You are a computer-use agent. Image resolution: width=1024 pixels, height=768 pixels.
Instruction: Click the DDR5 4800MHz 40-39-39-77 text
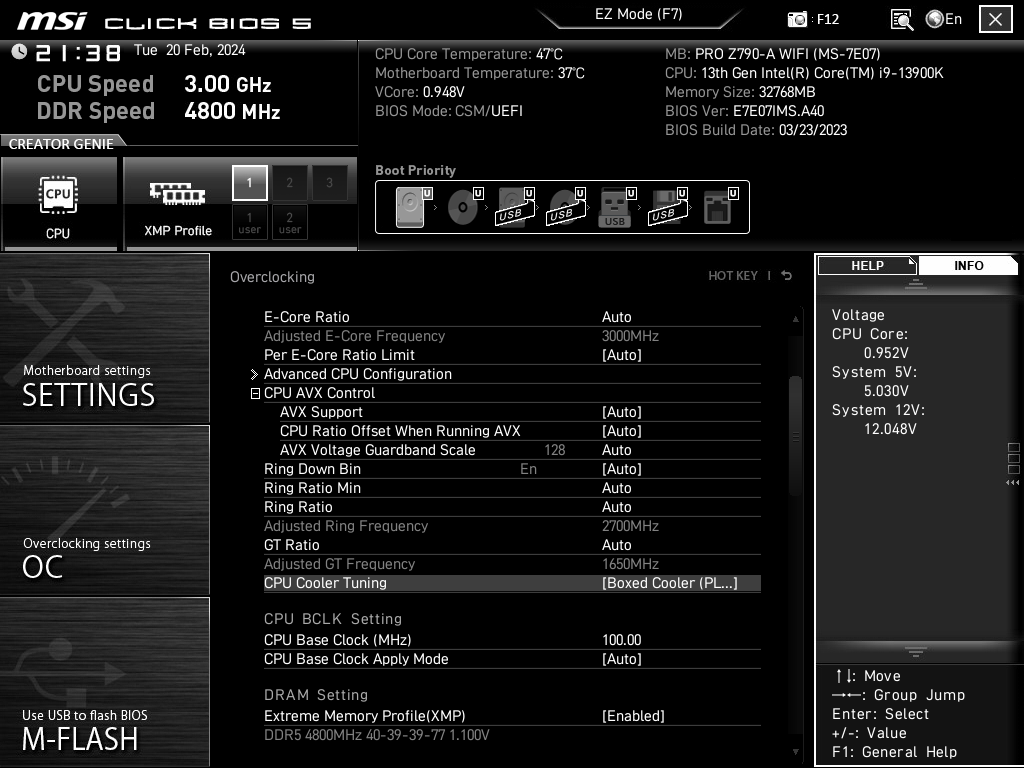[x=377, y=735]
